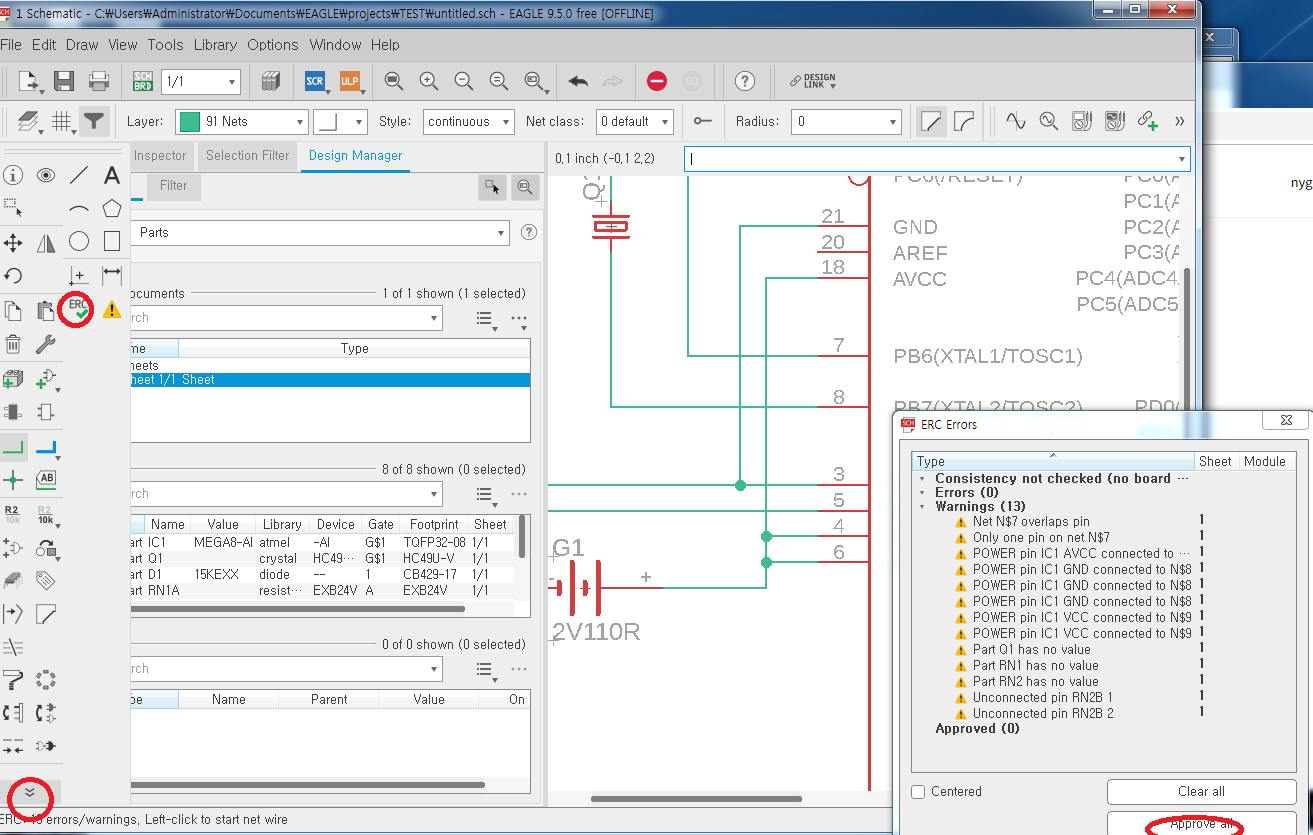Select the Change wrench tool

tap(46, 344)
